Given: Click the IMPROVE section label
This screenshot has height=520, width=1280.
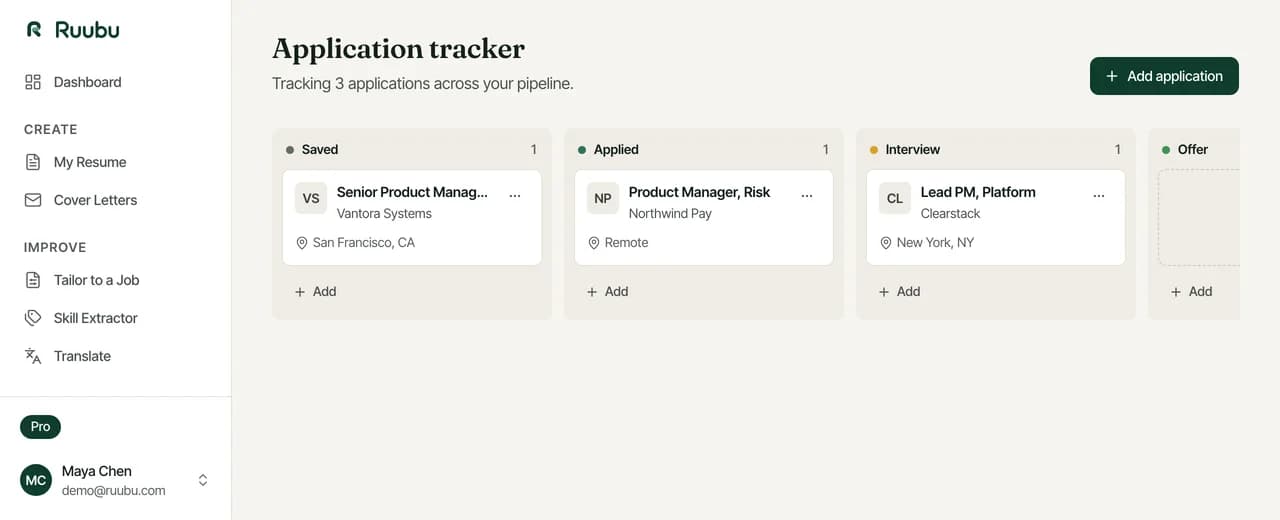Looking at the screenshot, I should pyautogui.click(x=55, y=248).
